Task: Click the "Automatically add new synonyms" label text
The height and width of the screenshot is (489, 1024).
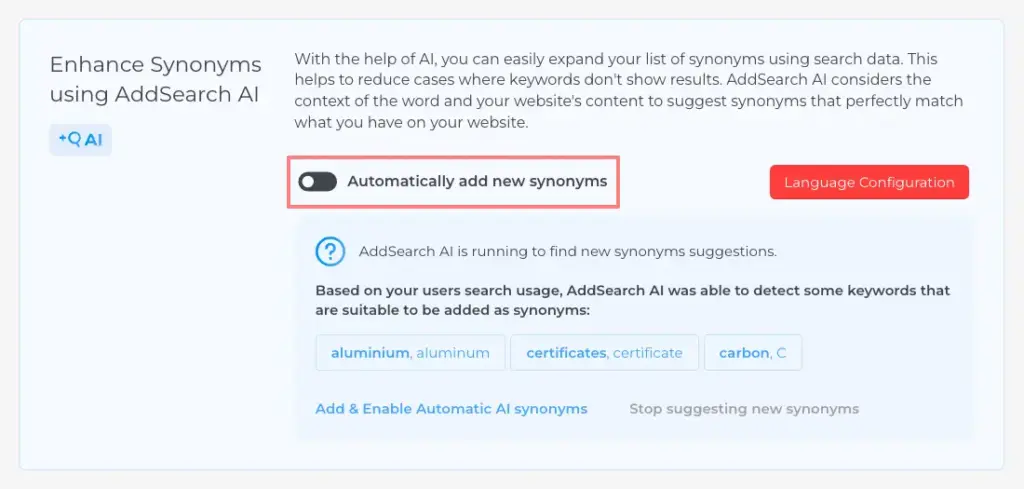Action: click(477, 182)
